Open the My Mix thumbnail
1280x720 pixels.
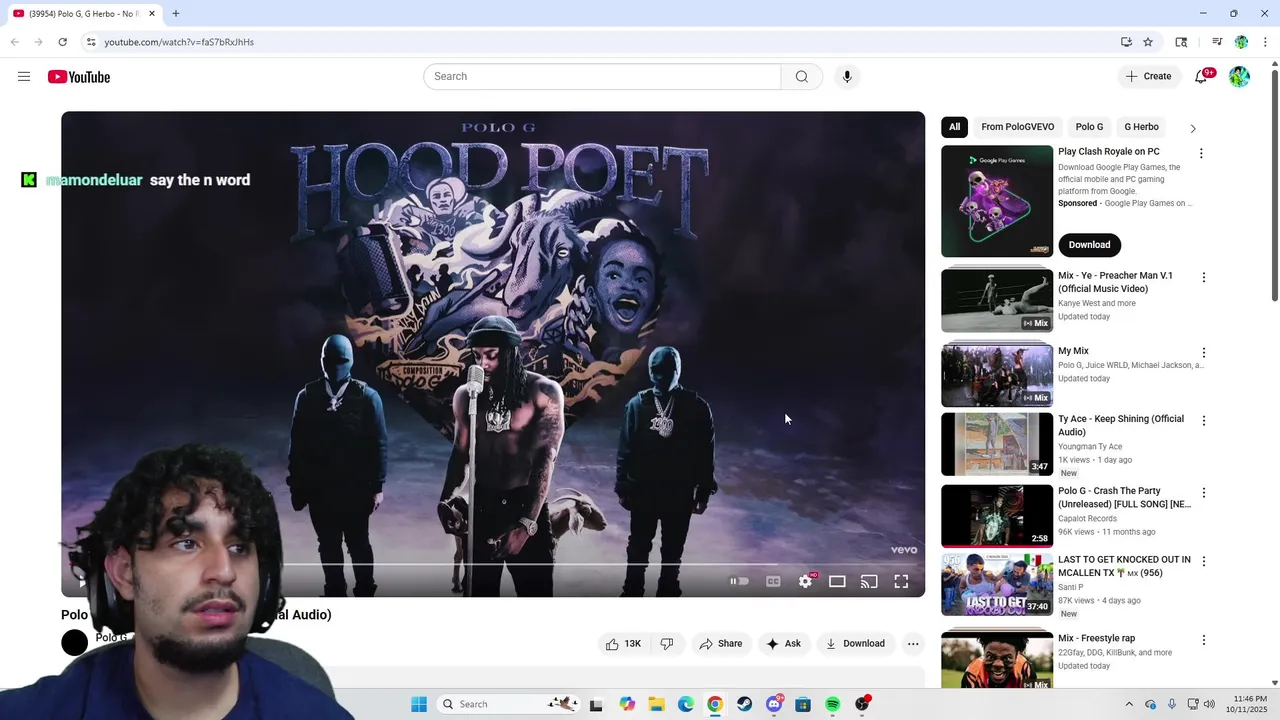click(997, 374)
